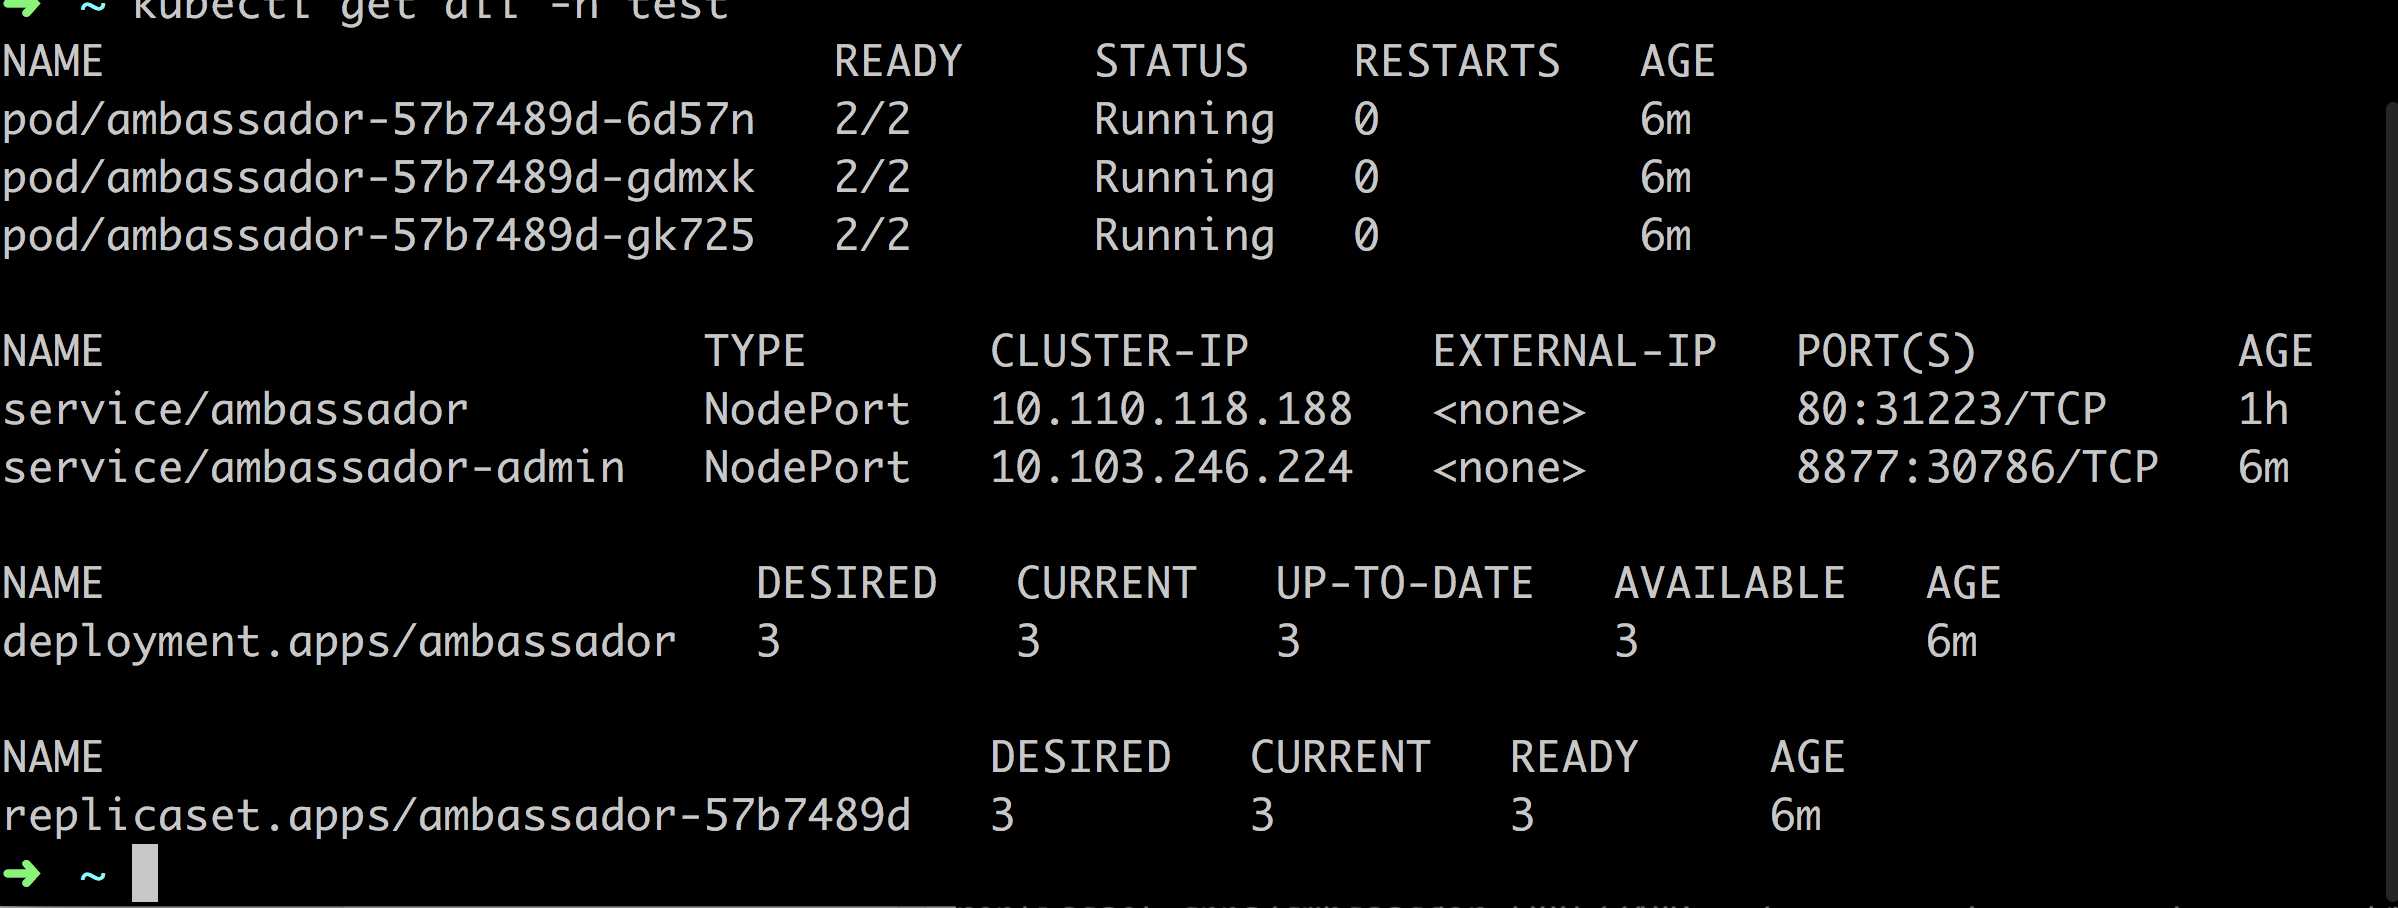Screen dimensions: 2398x908
Task: Click the UP-TO-DATE column header
Action: coord(1404,584)
